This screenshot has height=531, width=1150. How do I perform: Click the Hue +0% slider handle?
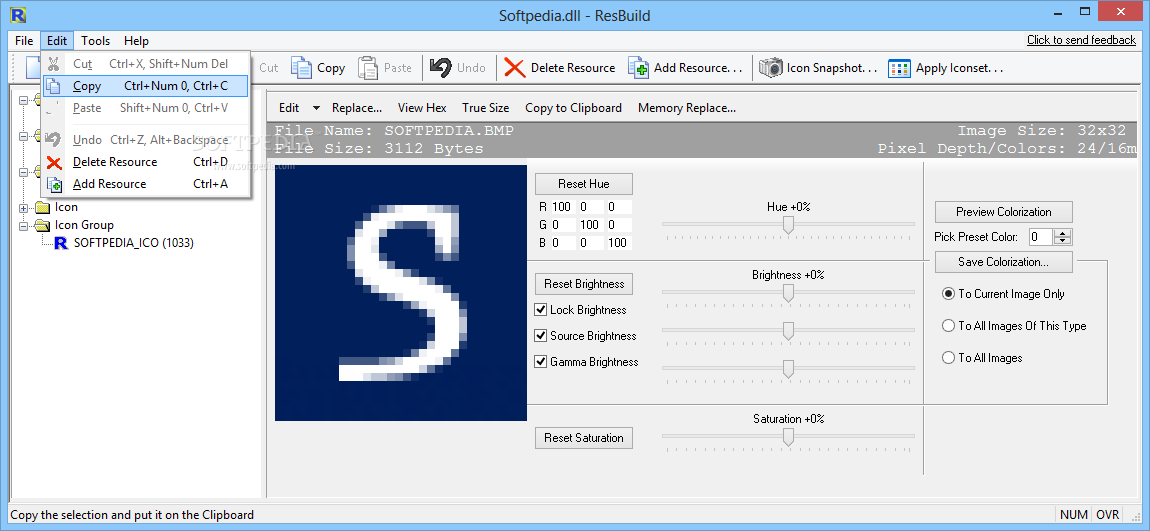[788, 224]
